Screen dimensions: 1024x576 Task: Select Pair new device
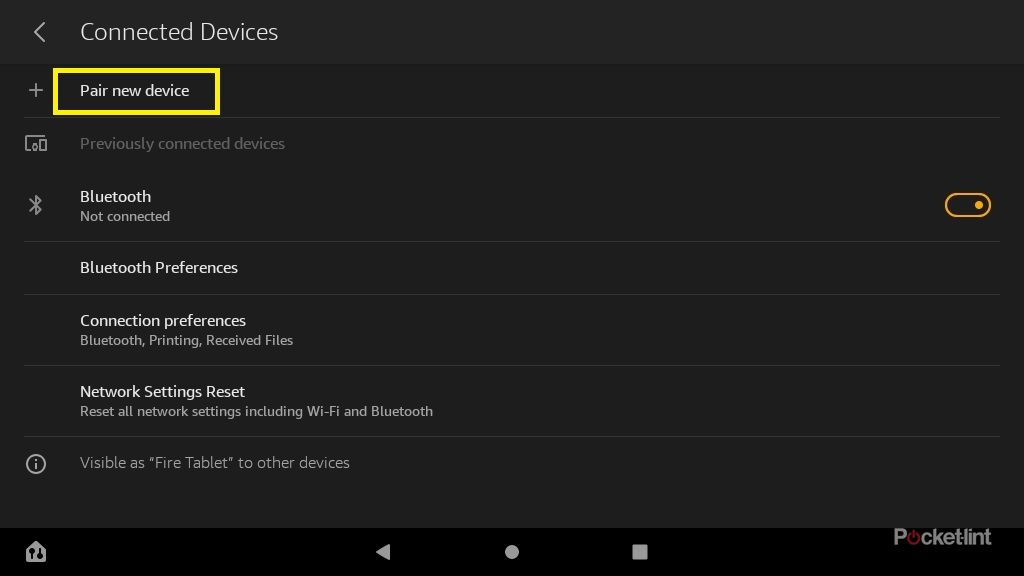tap(135, 91)
